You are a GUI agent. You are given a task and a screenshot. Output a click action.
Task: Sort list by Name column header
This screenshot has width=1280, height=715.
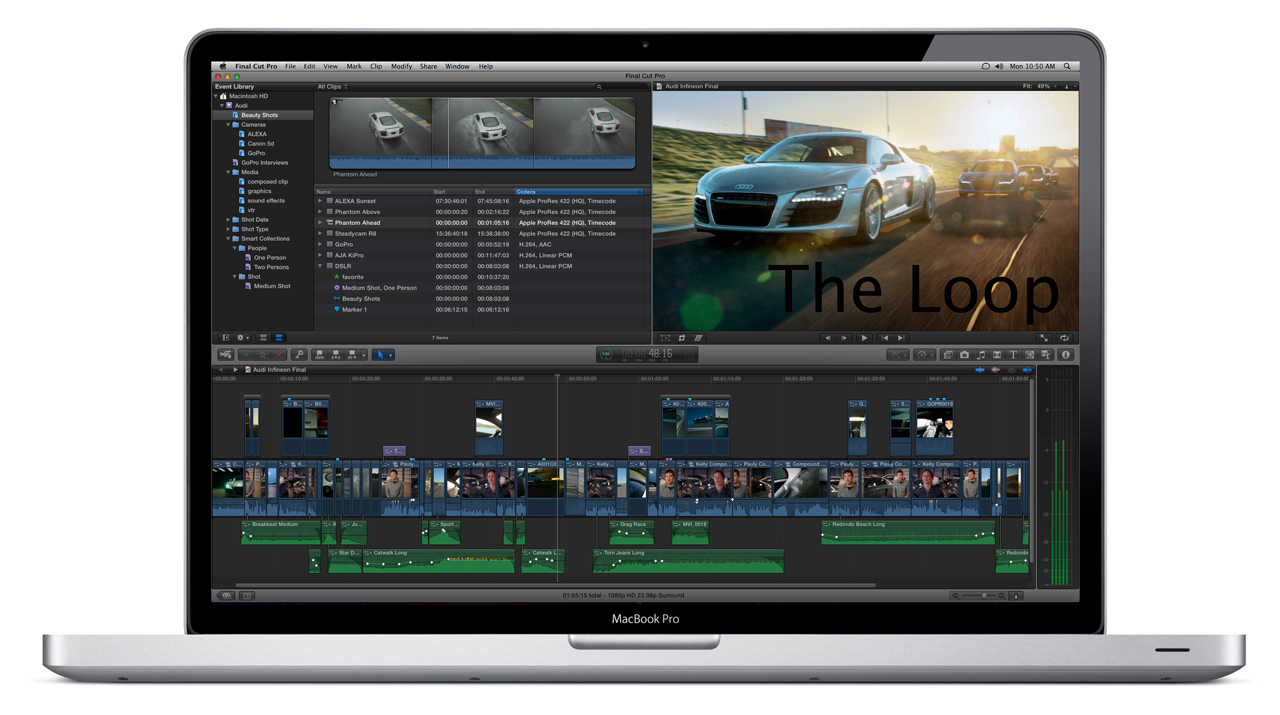(x=373, y=191)
